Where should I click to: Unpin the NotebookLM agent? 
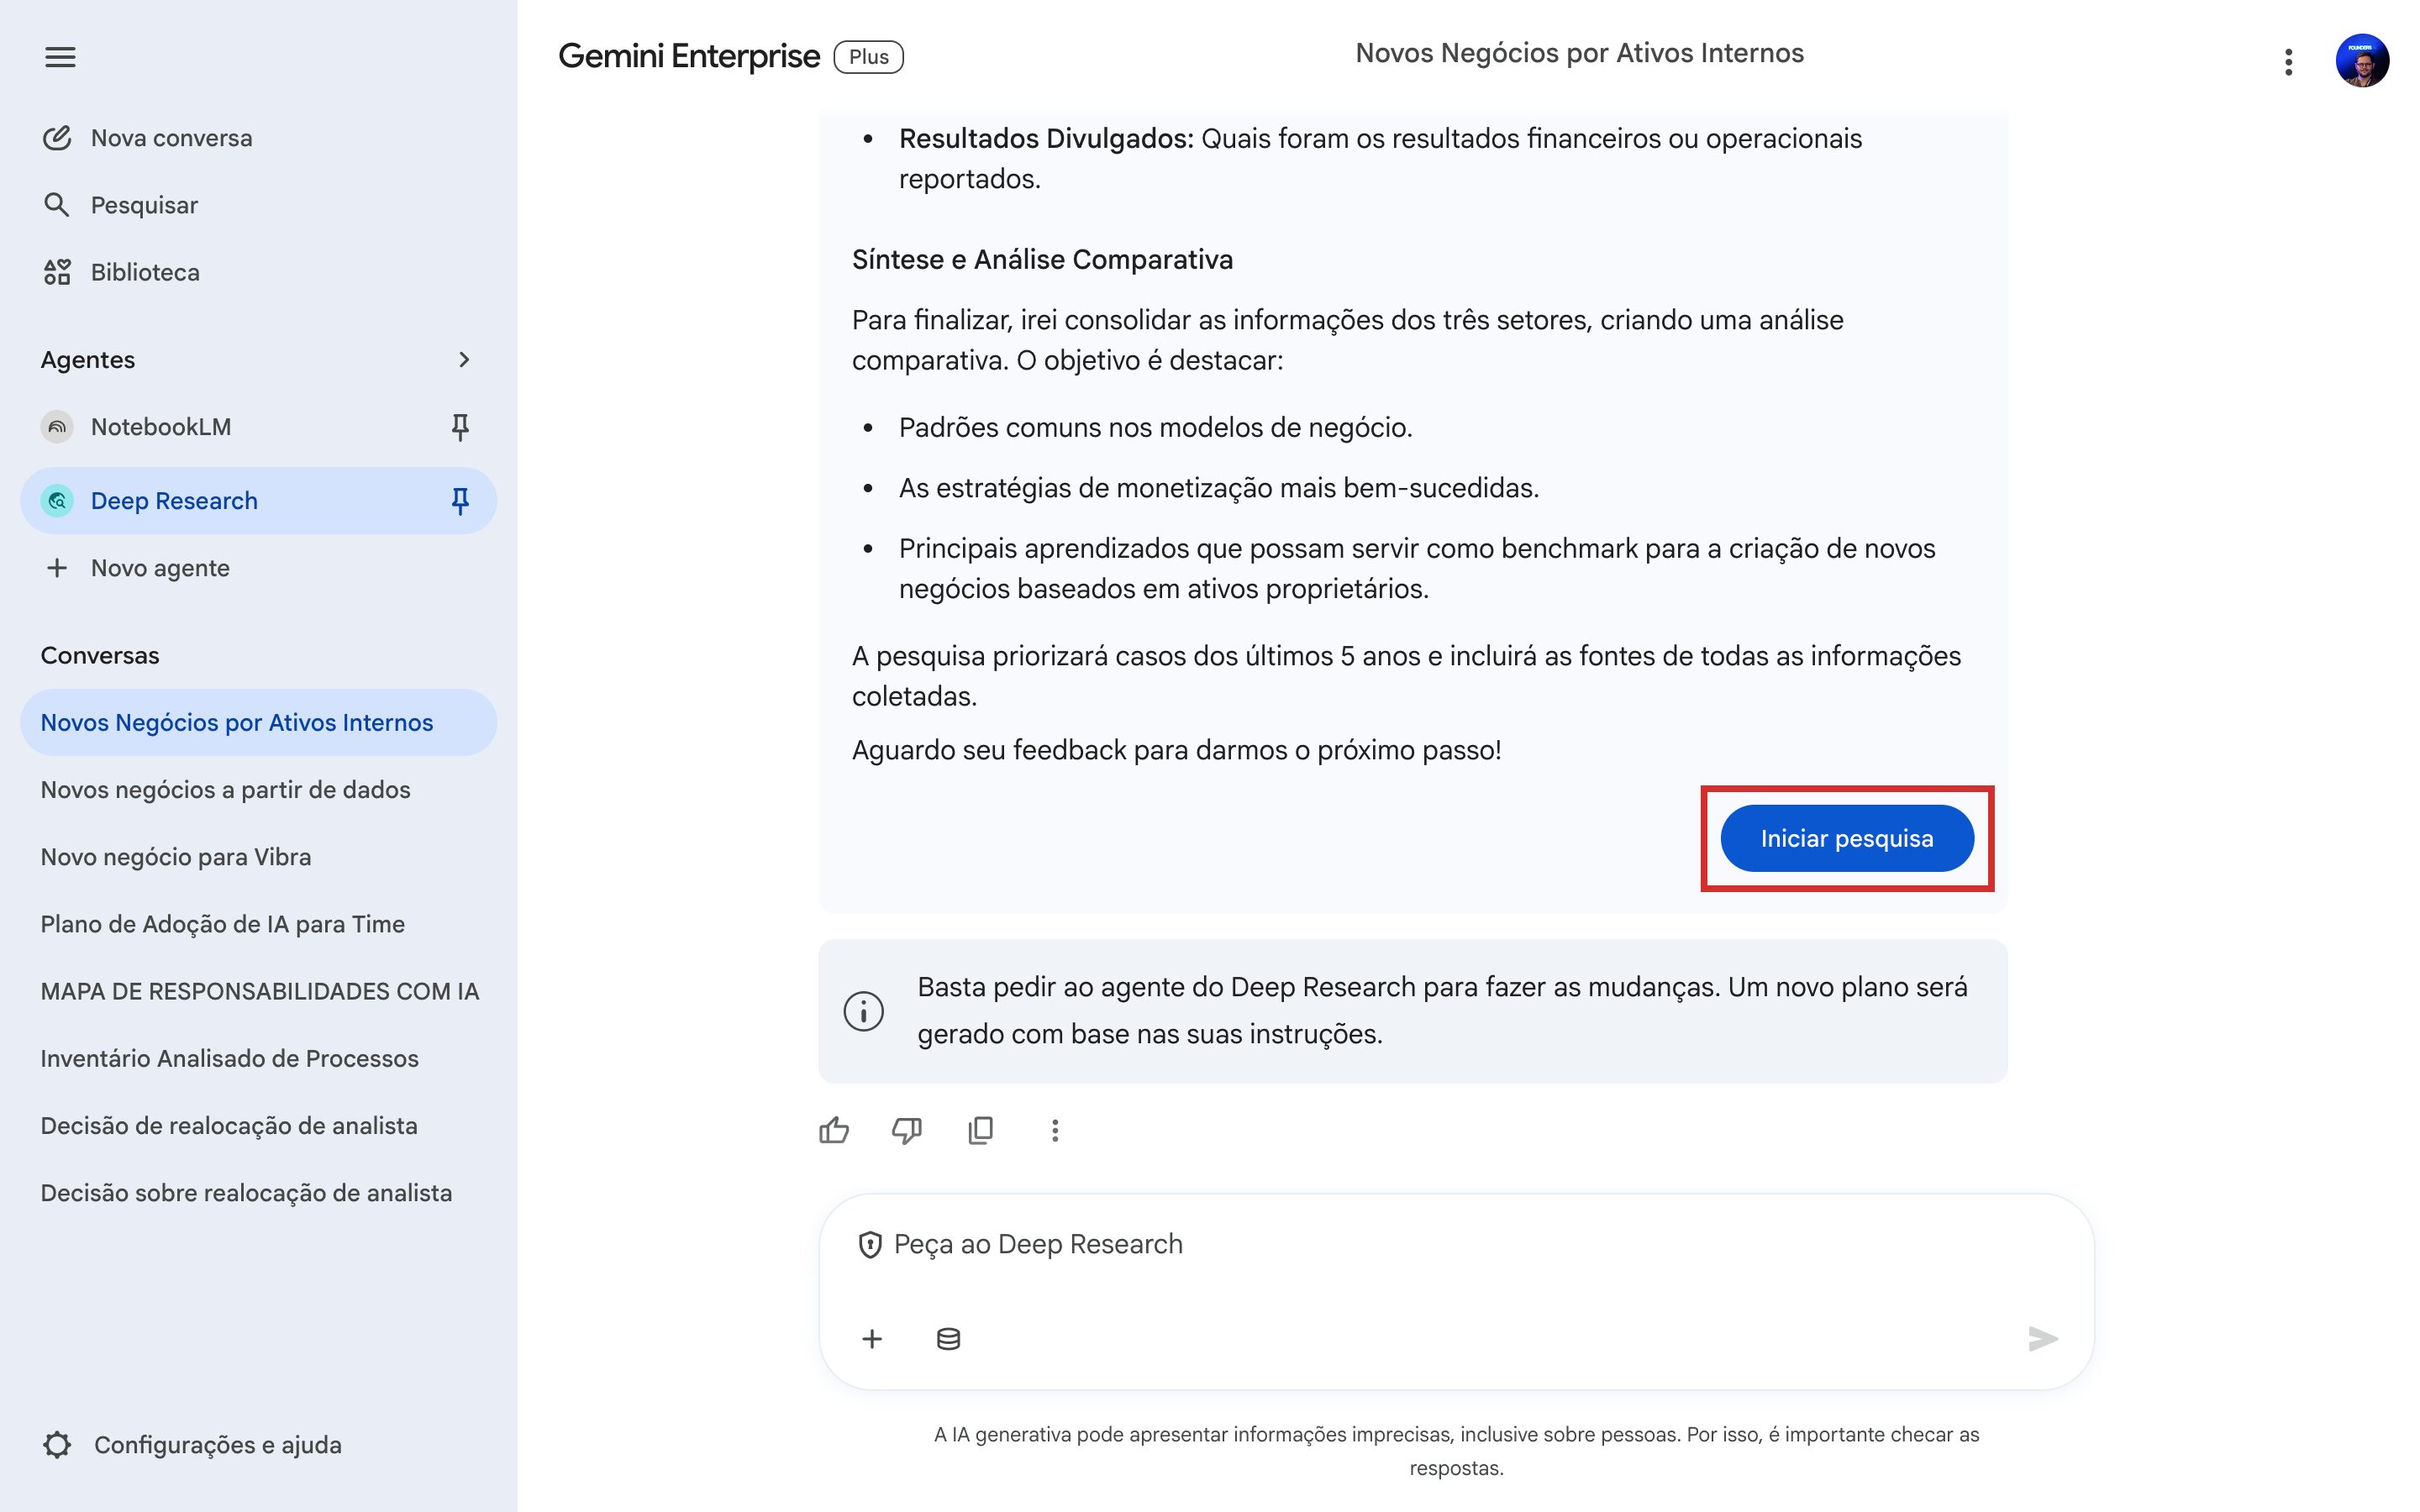click(x=460, y=427)
